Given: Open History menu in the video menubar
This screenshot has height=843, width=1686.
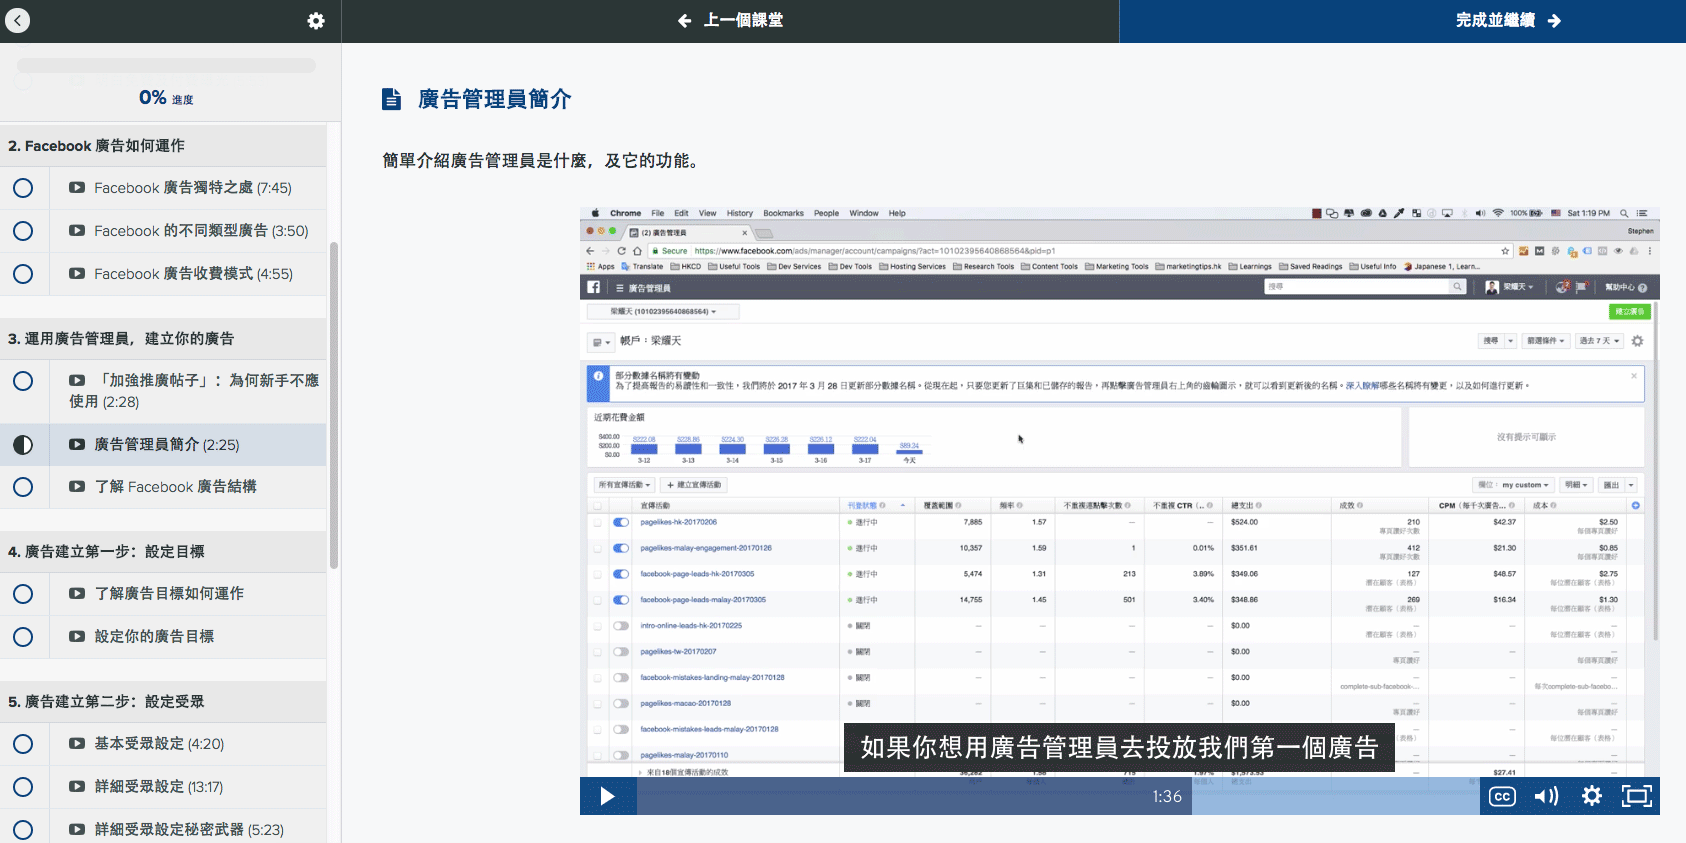Looking at the screenshot, I should click(740, 213).
